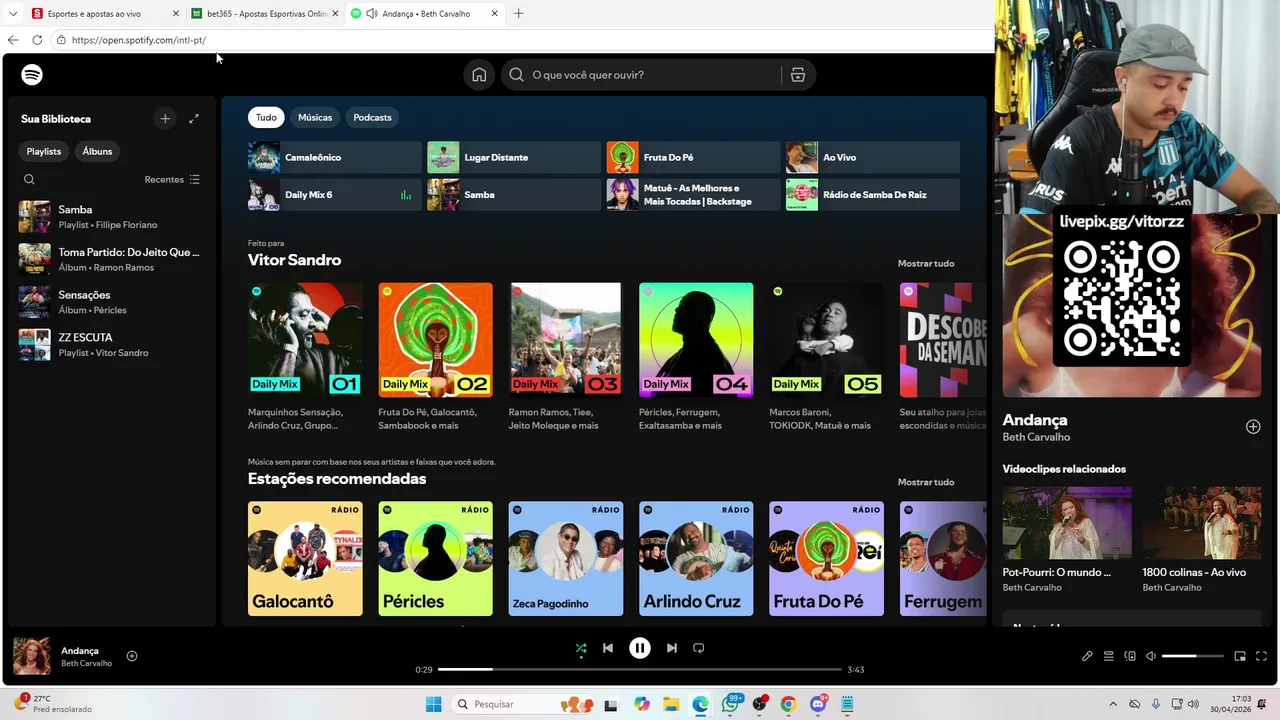This screenshot has width=1280, height=720.
Task: Enter fullscreen player mode
Action: click(x=1261, y=656)
